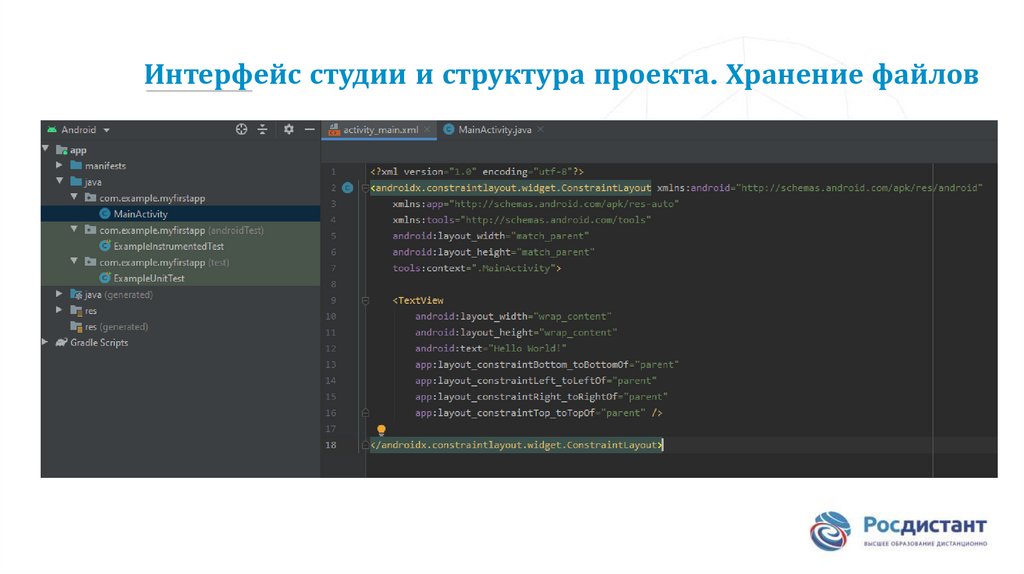Click the yellow lightbulb quick-fix icon
1024x574 pixels.
[381, 429]
